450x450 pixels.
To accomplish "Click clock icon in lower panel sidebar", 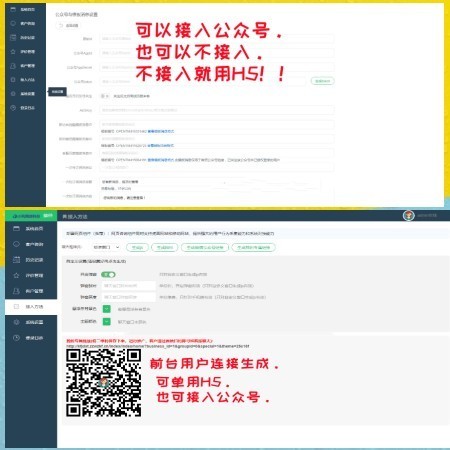I will tap(16, 338).
